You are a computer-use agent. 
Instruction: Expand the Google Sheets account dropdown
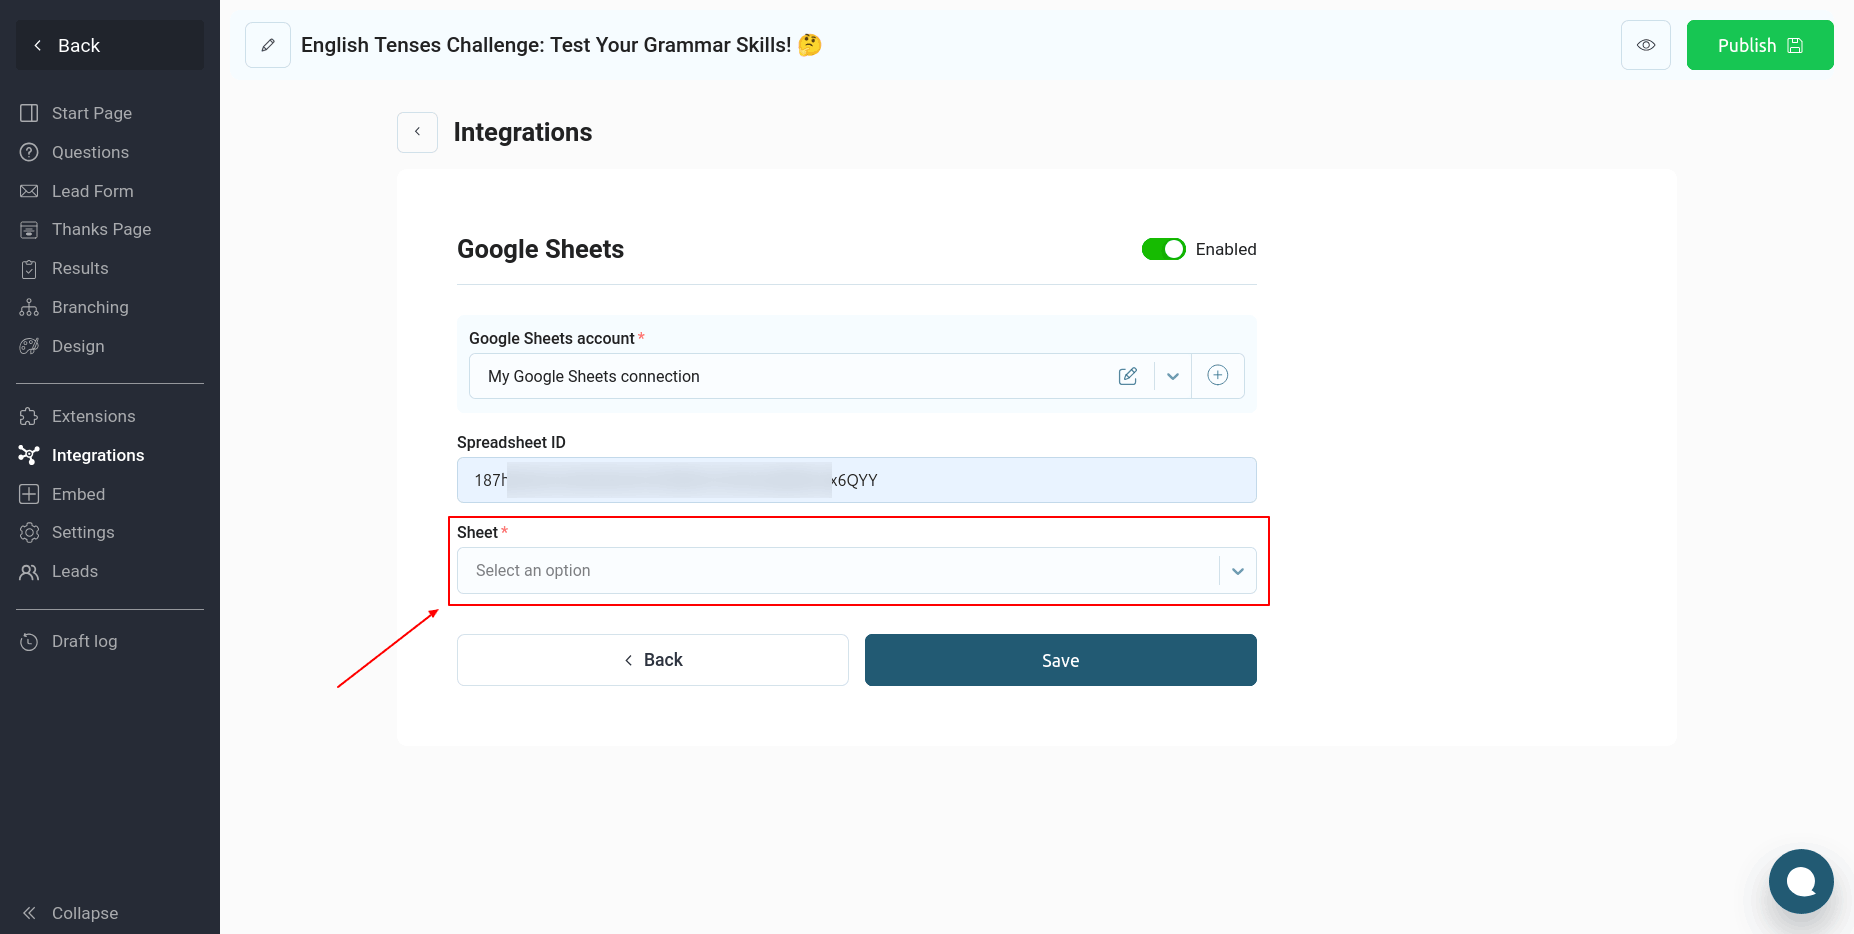point(1173,376)
